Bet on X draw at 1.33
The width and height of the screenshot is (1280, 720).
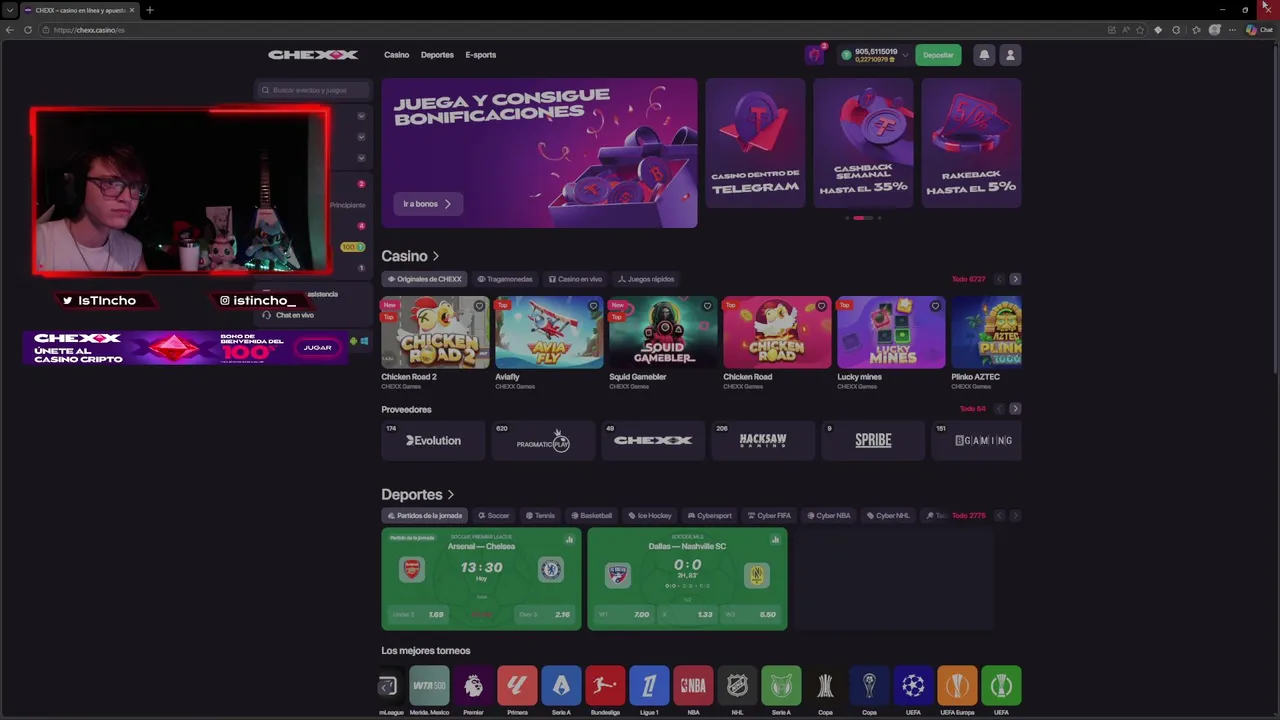coord(688,615)
